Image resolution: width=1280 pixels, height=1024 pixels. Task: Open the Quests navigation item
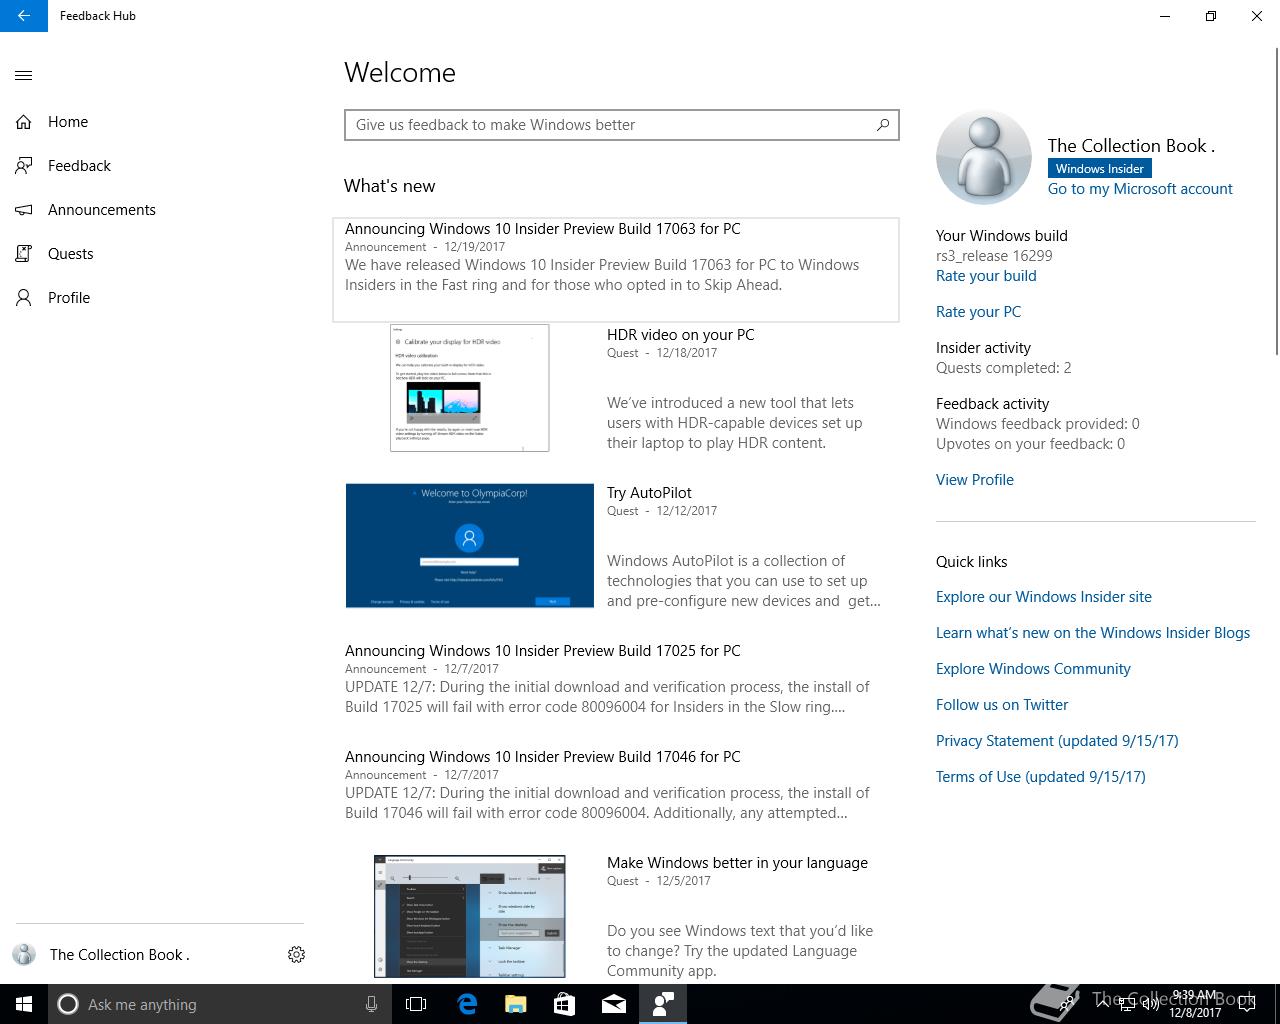click(160, 254)
